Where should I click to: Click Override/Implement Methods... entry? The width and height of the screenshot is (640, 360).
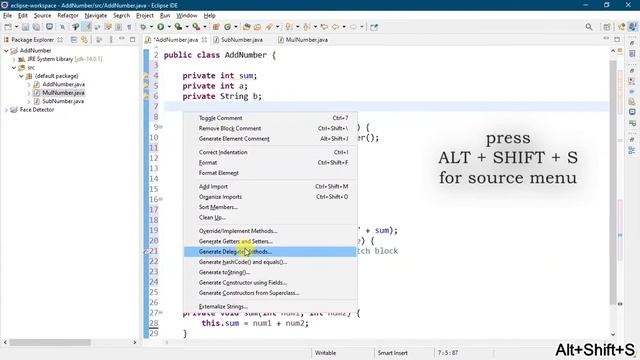(270, 231)
